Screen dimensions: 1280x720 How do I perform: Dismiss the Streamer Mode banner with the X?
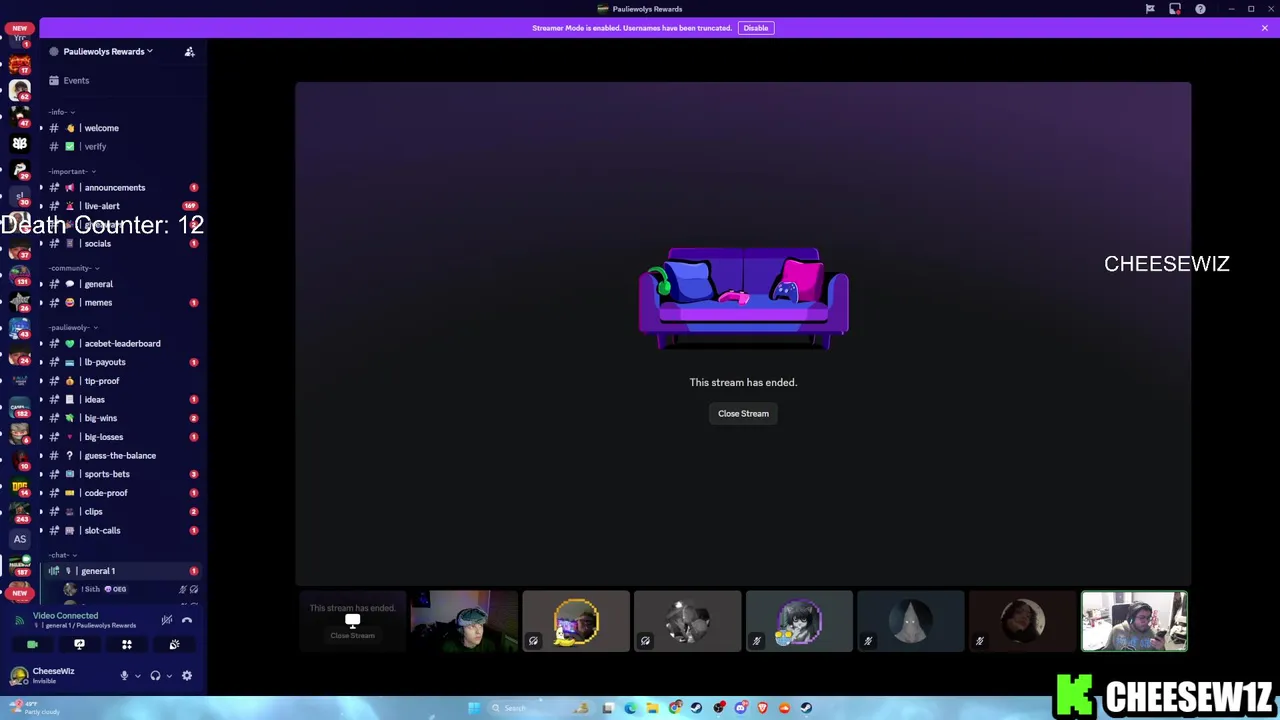pos(1265,28)
